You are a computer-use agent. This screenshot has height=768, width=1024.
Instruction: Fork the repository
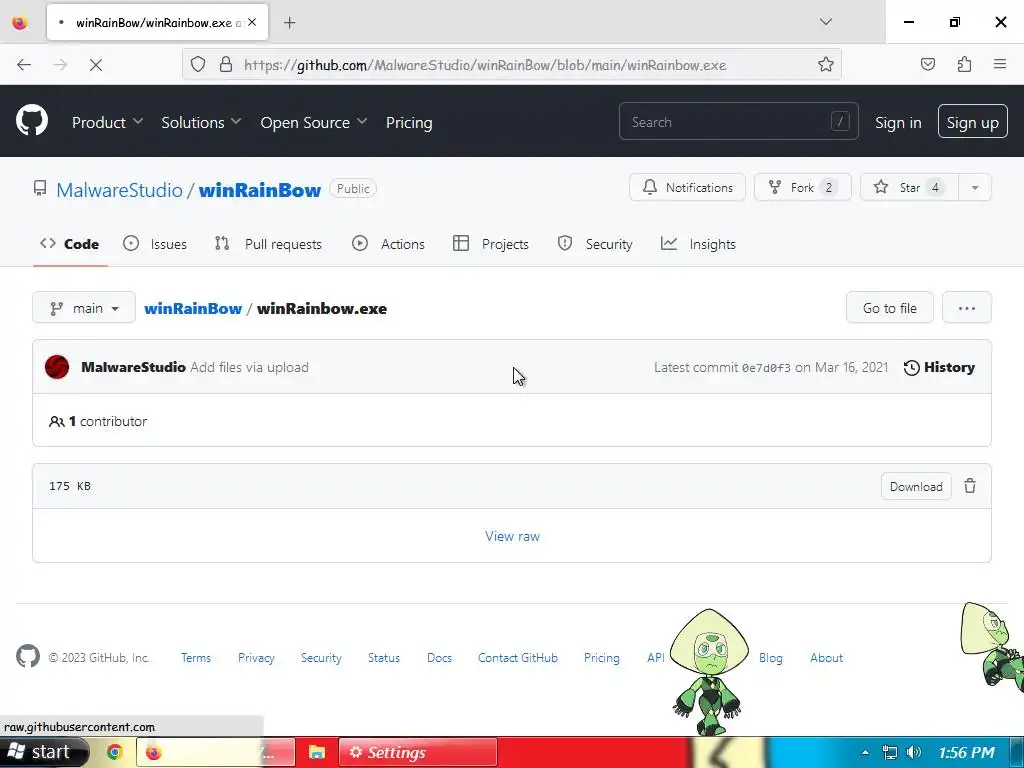803,187
